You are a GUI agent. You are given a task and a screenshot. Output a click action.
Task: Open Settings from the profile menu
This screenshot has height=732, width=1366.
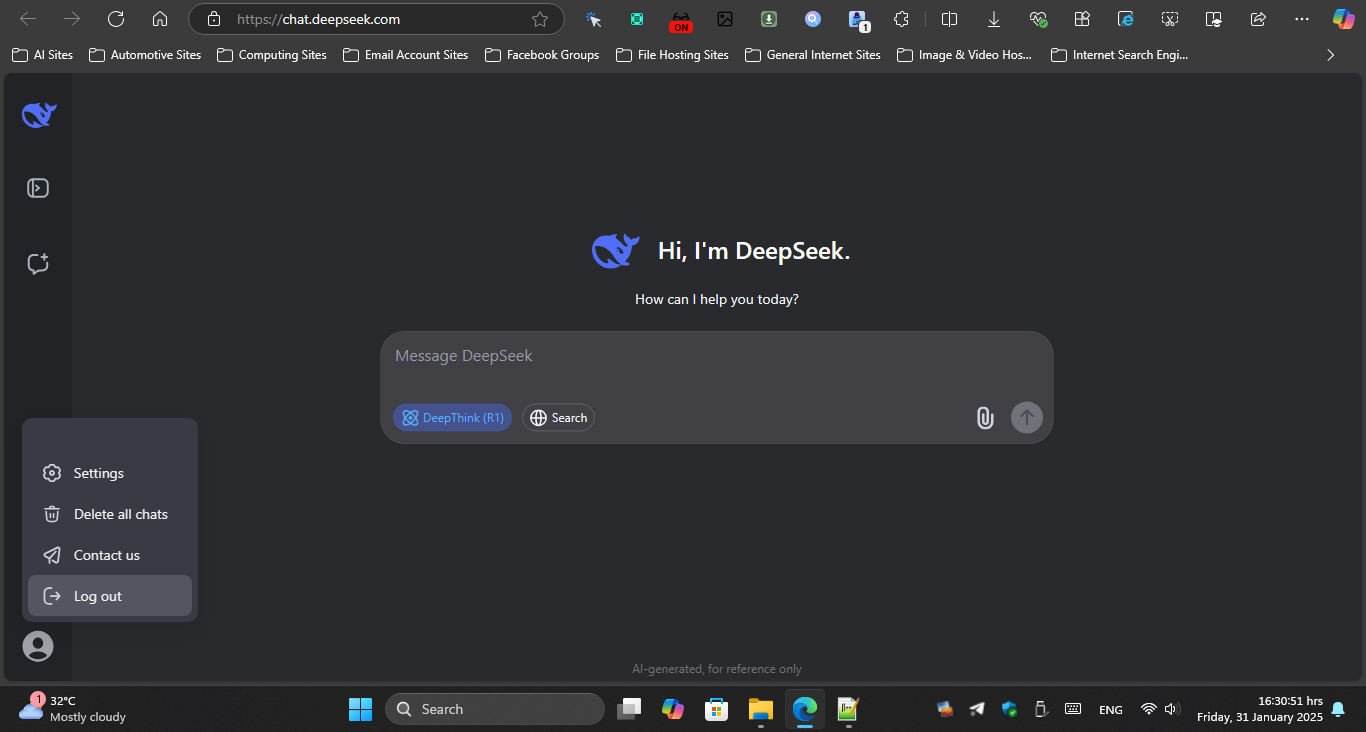110,473
